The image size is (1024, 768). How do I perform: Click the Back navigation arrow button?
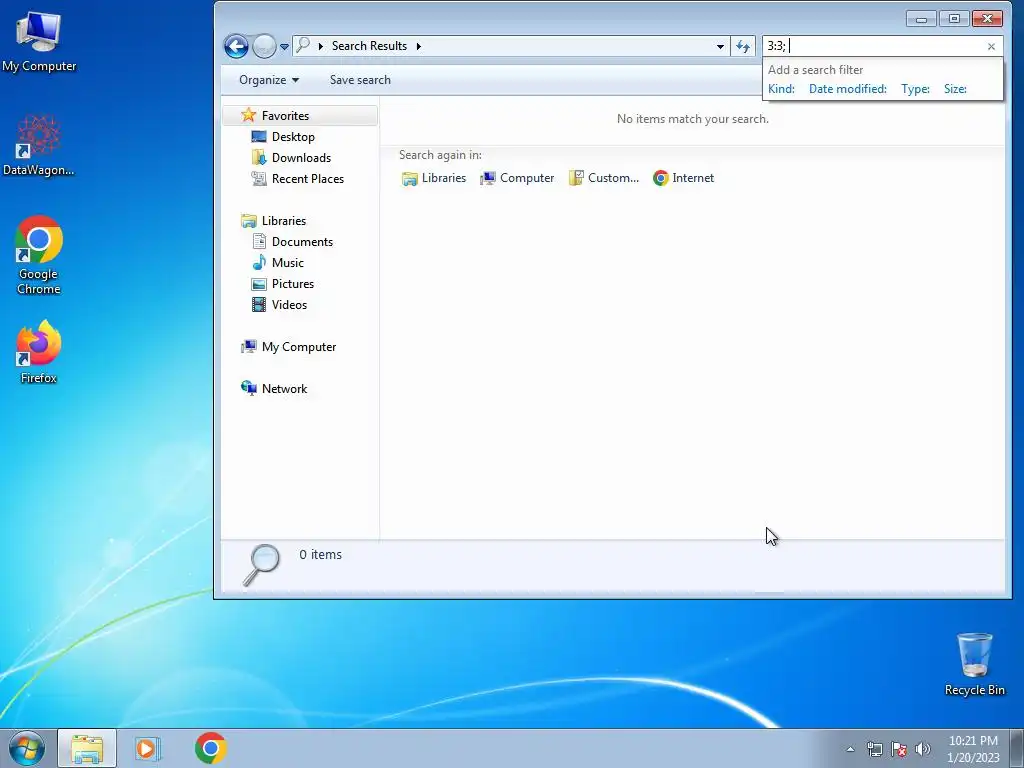tap(236, 46)
